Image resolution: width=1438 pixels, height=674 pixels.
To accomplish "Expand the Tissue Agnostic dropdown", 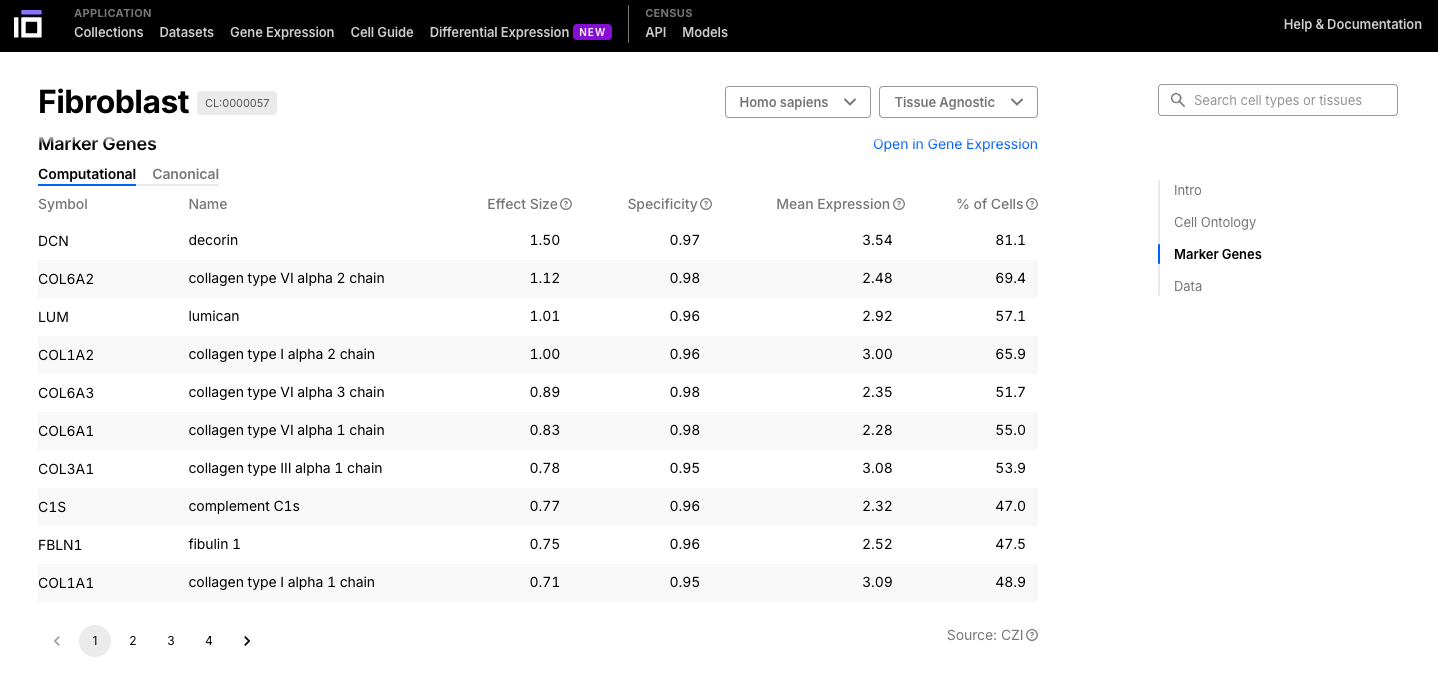I will point(957,102).
